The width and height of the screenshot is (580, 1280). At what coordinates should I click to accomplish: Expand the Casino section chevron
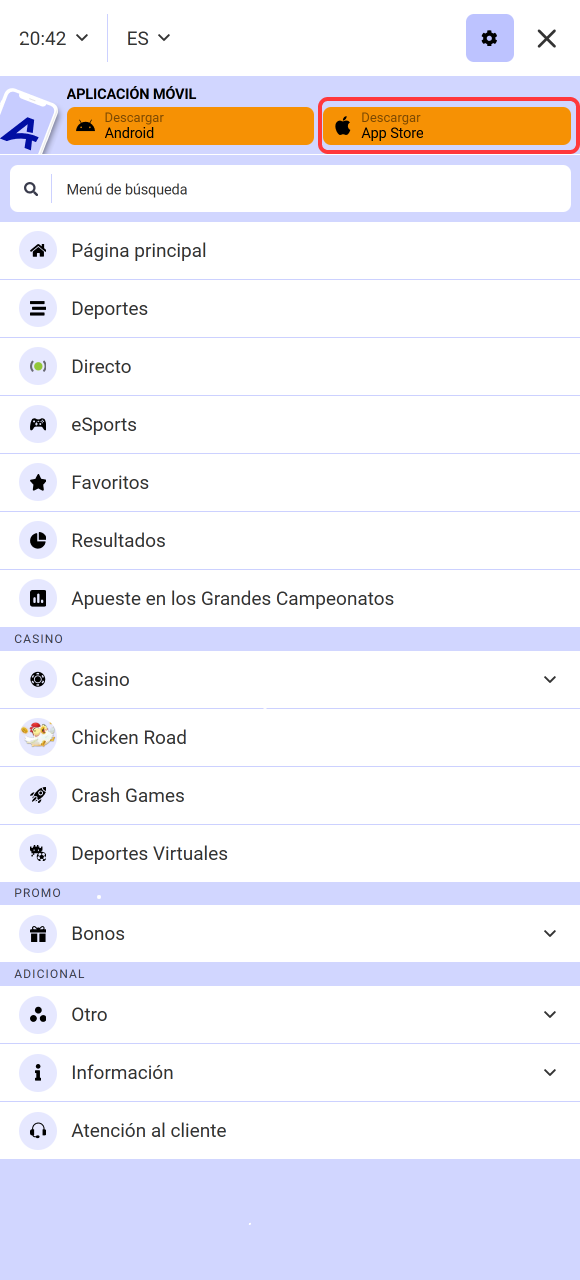click(x=549, y=679)
